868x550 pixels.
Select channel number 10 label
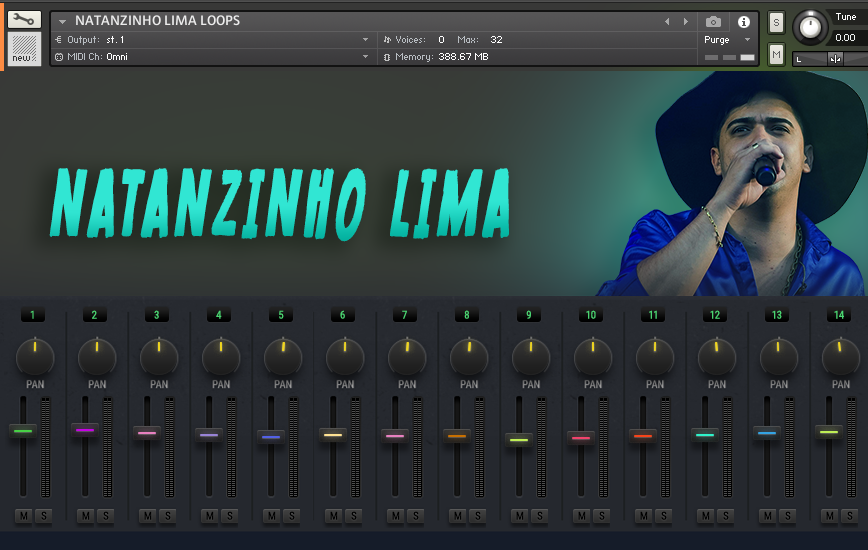[591, 315]
